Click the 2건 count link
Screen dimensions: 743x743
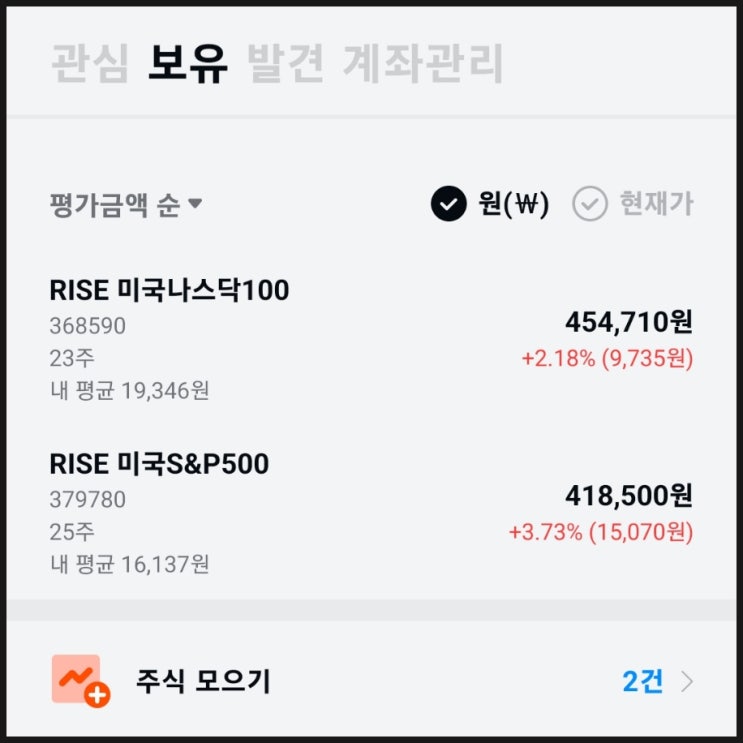tap(642, 681)
